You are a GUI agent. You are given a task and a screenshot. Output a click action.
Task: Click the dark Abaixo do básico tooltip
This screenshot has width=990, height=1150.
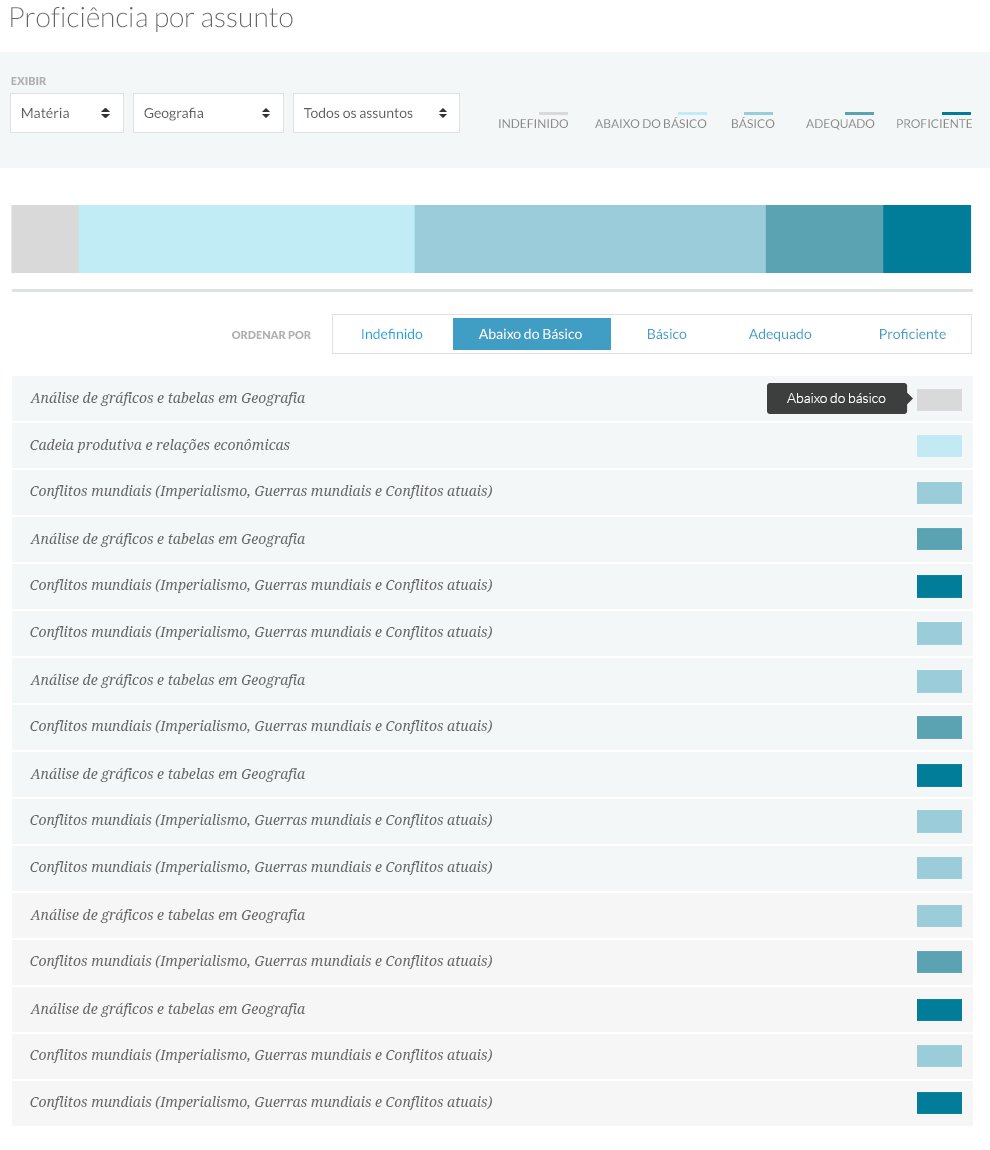pos(836,398)
